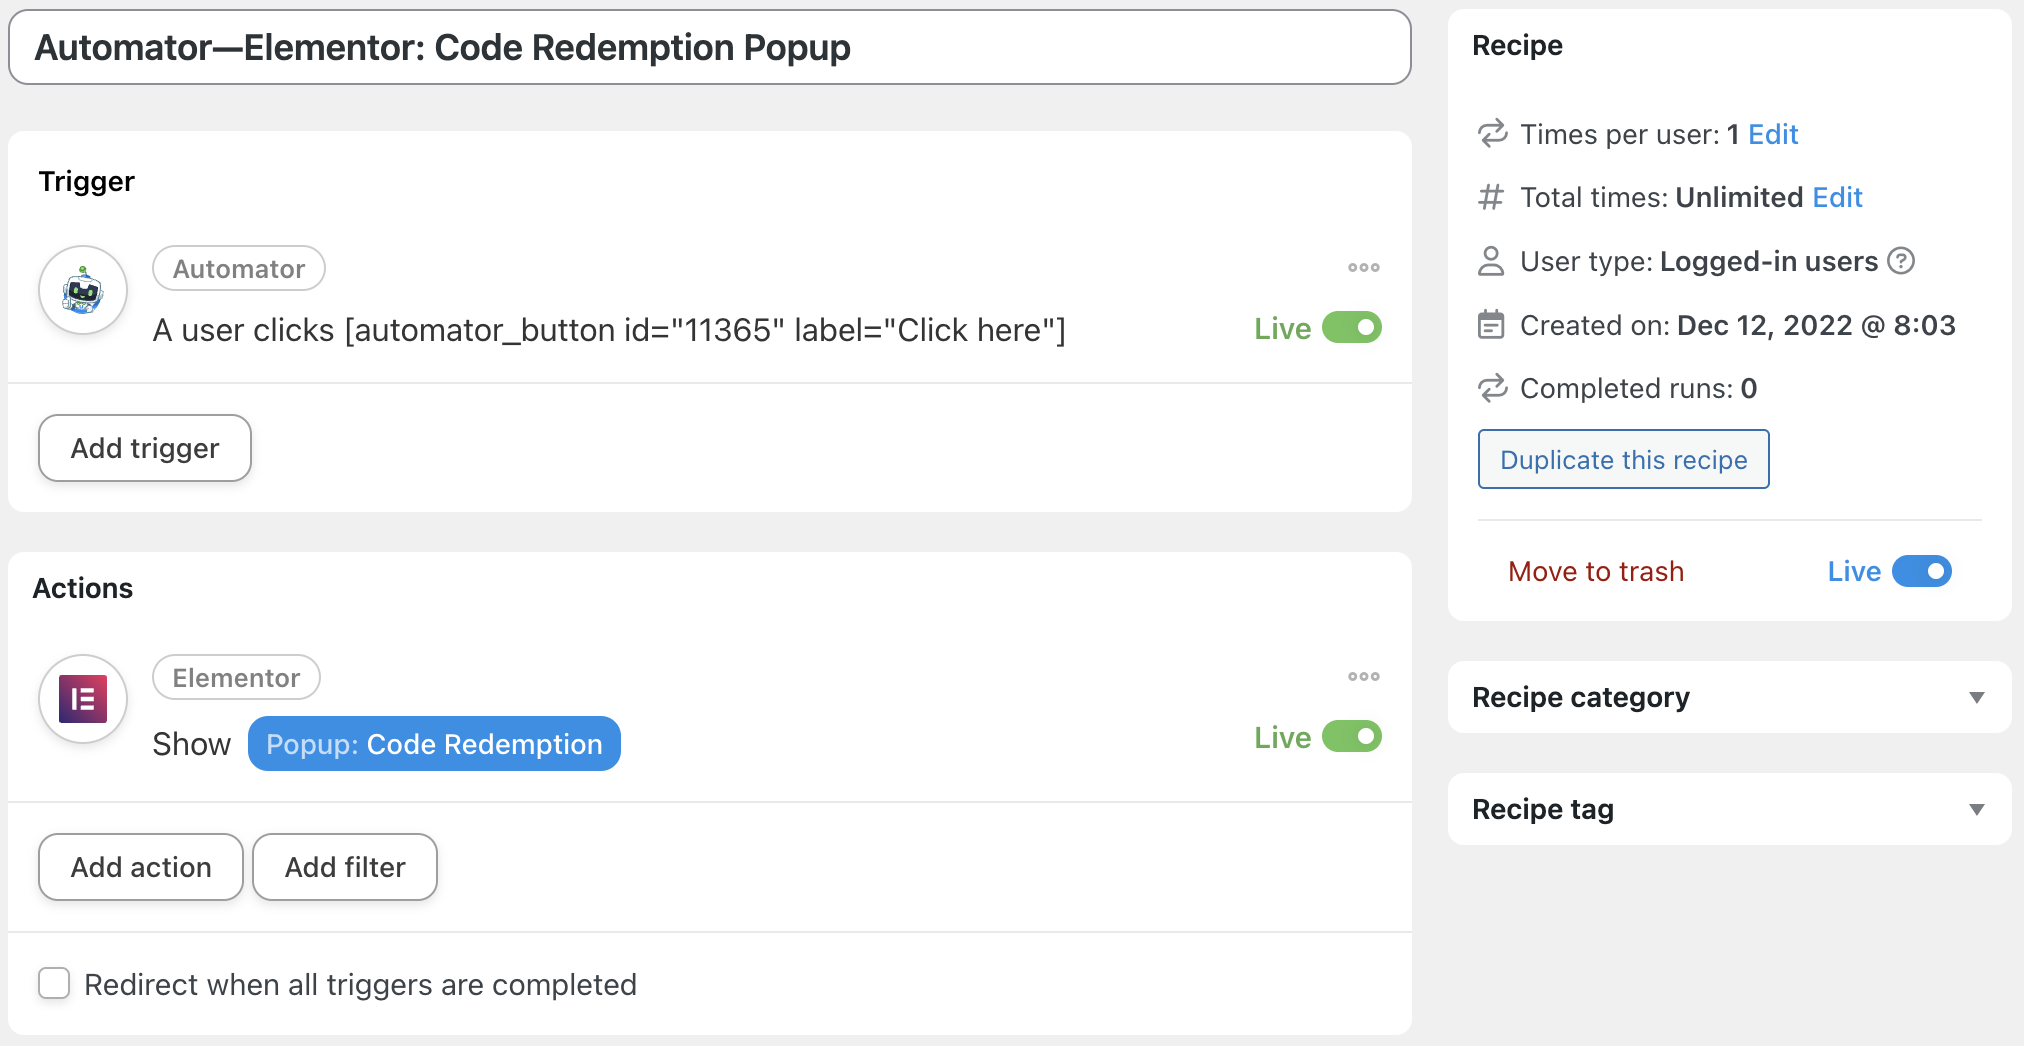Open the action's three-dot options menu
The width and height of the screenshot is (2024, 1046).
[x=1362, y=677]
